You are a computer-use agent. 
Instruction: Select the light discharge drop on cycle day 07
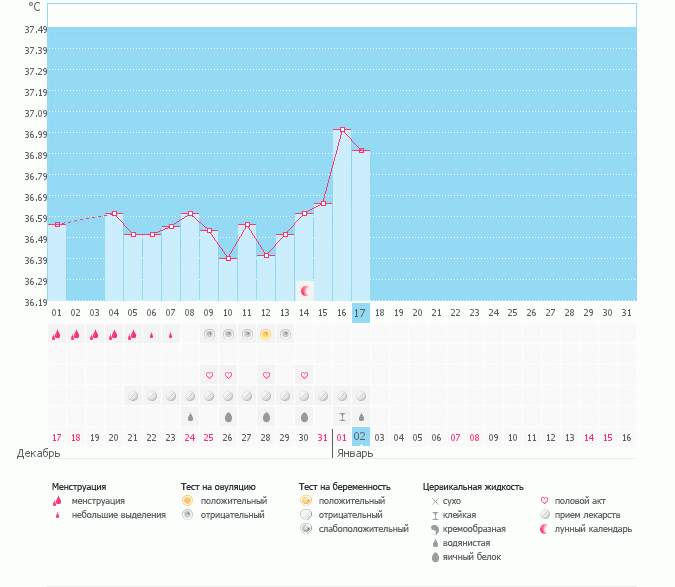click(x=170, y=335)
